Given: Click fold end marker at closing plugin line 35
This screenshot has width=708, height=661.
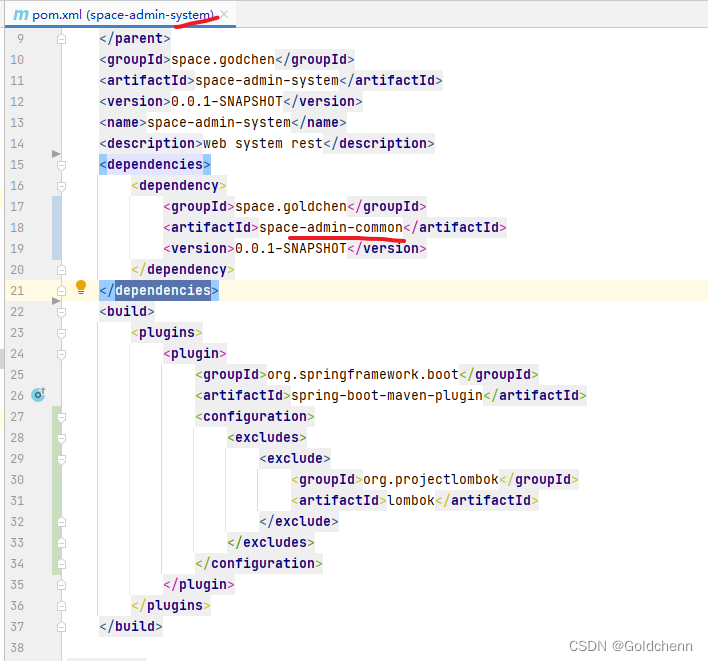Looking at the screenshot, I should 62,585.
